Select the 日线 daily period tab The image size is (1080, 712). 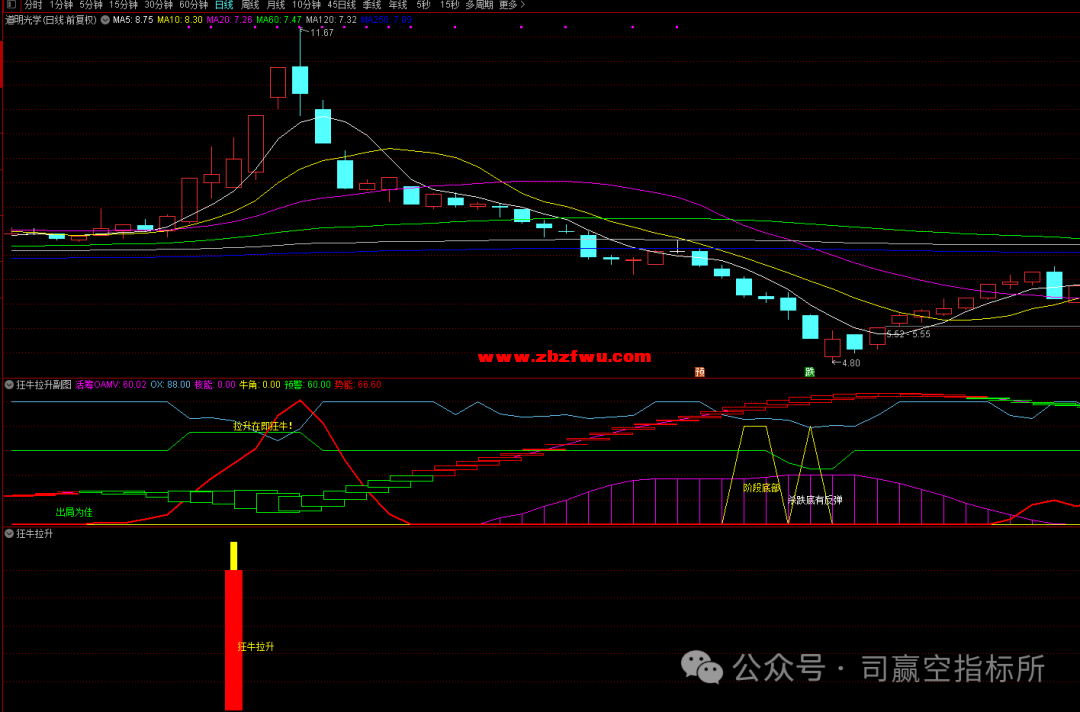(224, 5)
